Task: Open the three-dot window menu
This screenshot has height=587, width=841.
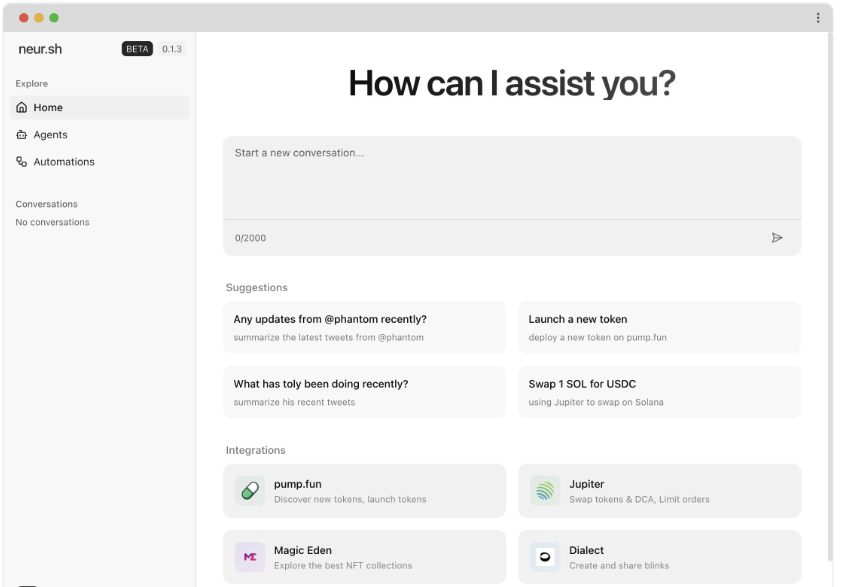Action: point(818,18)
